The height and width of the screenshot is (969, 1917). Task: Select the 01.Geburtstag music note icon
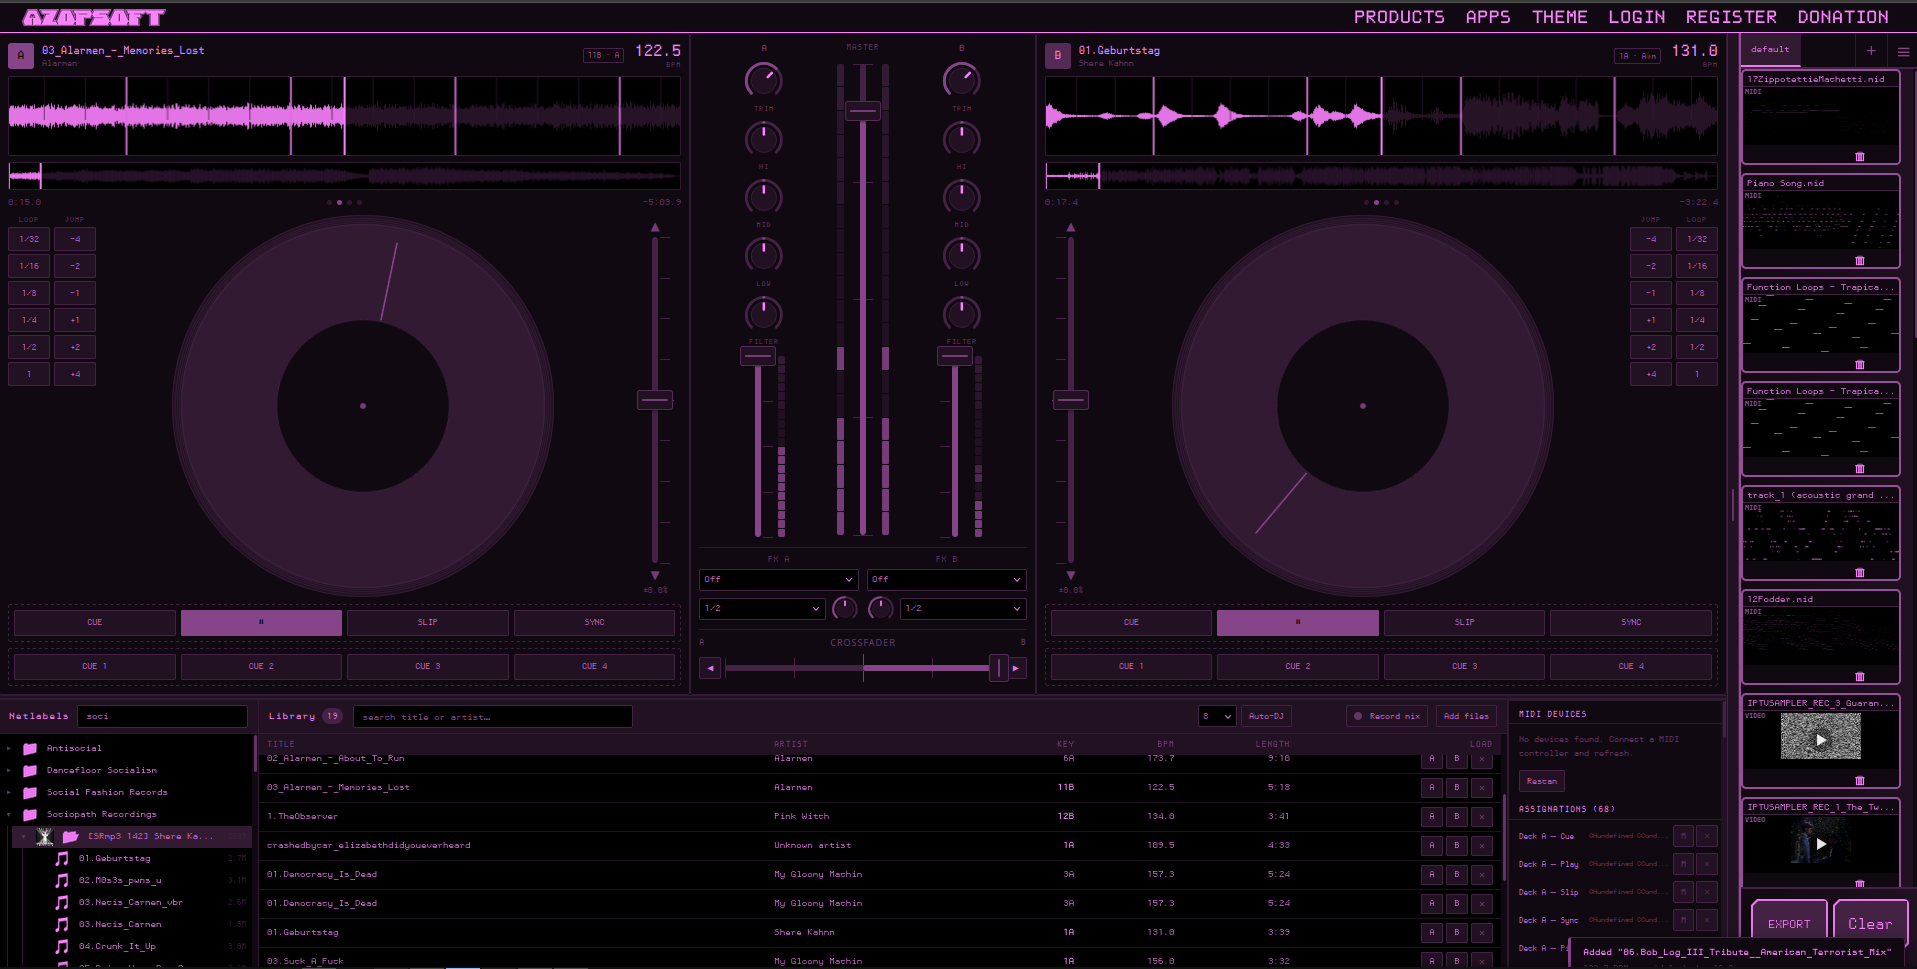(62, 858)
